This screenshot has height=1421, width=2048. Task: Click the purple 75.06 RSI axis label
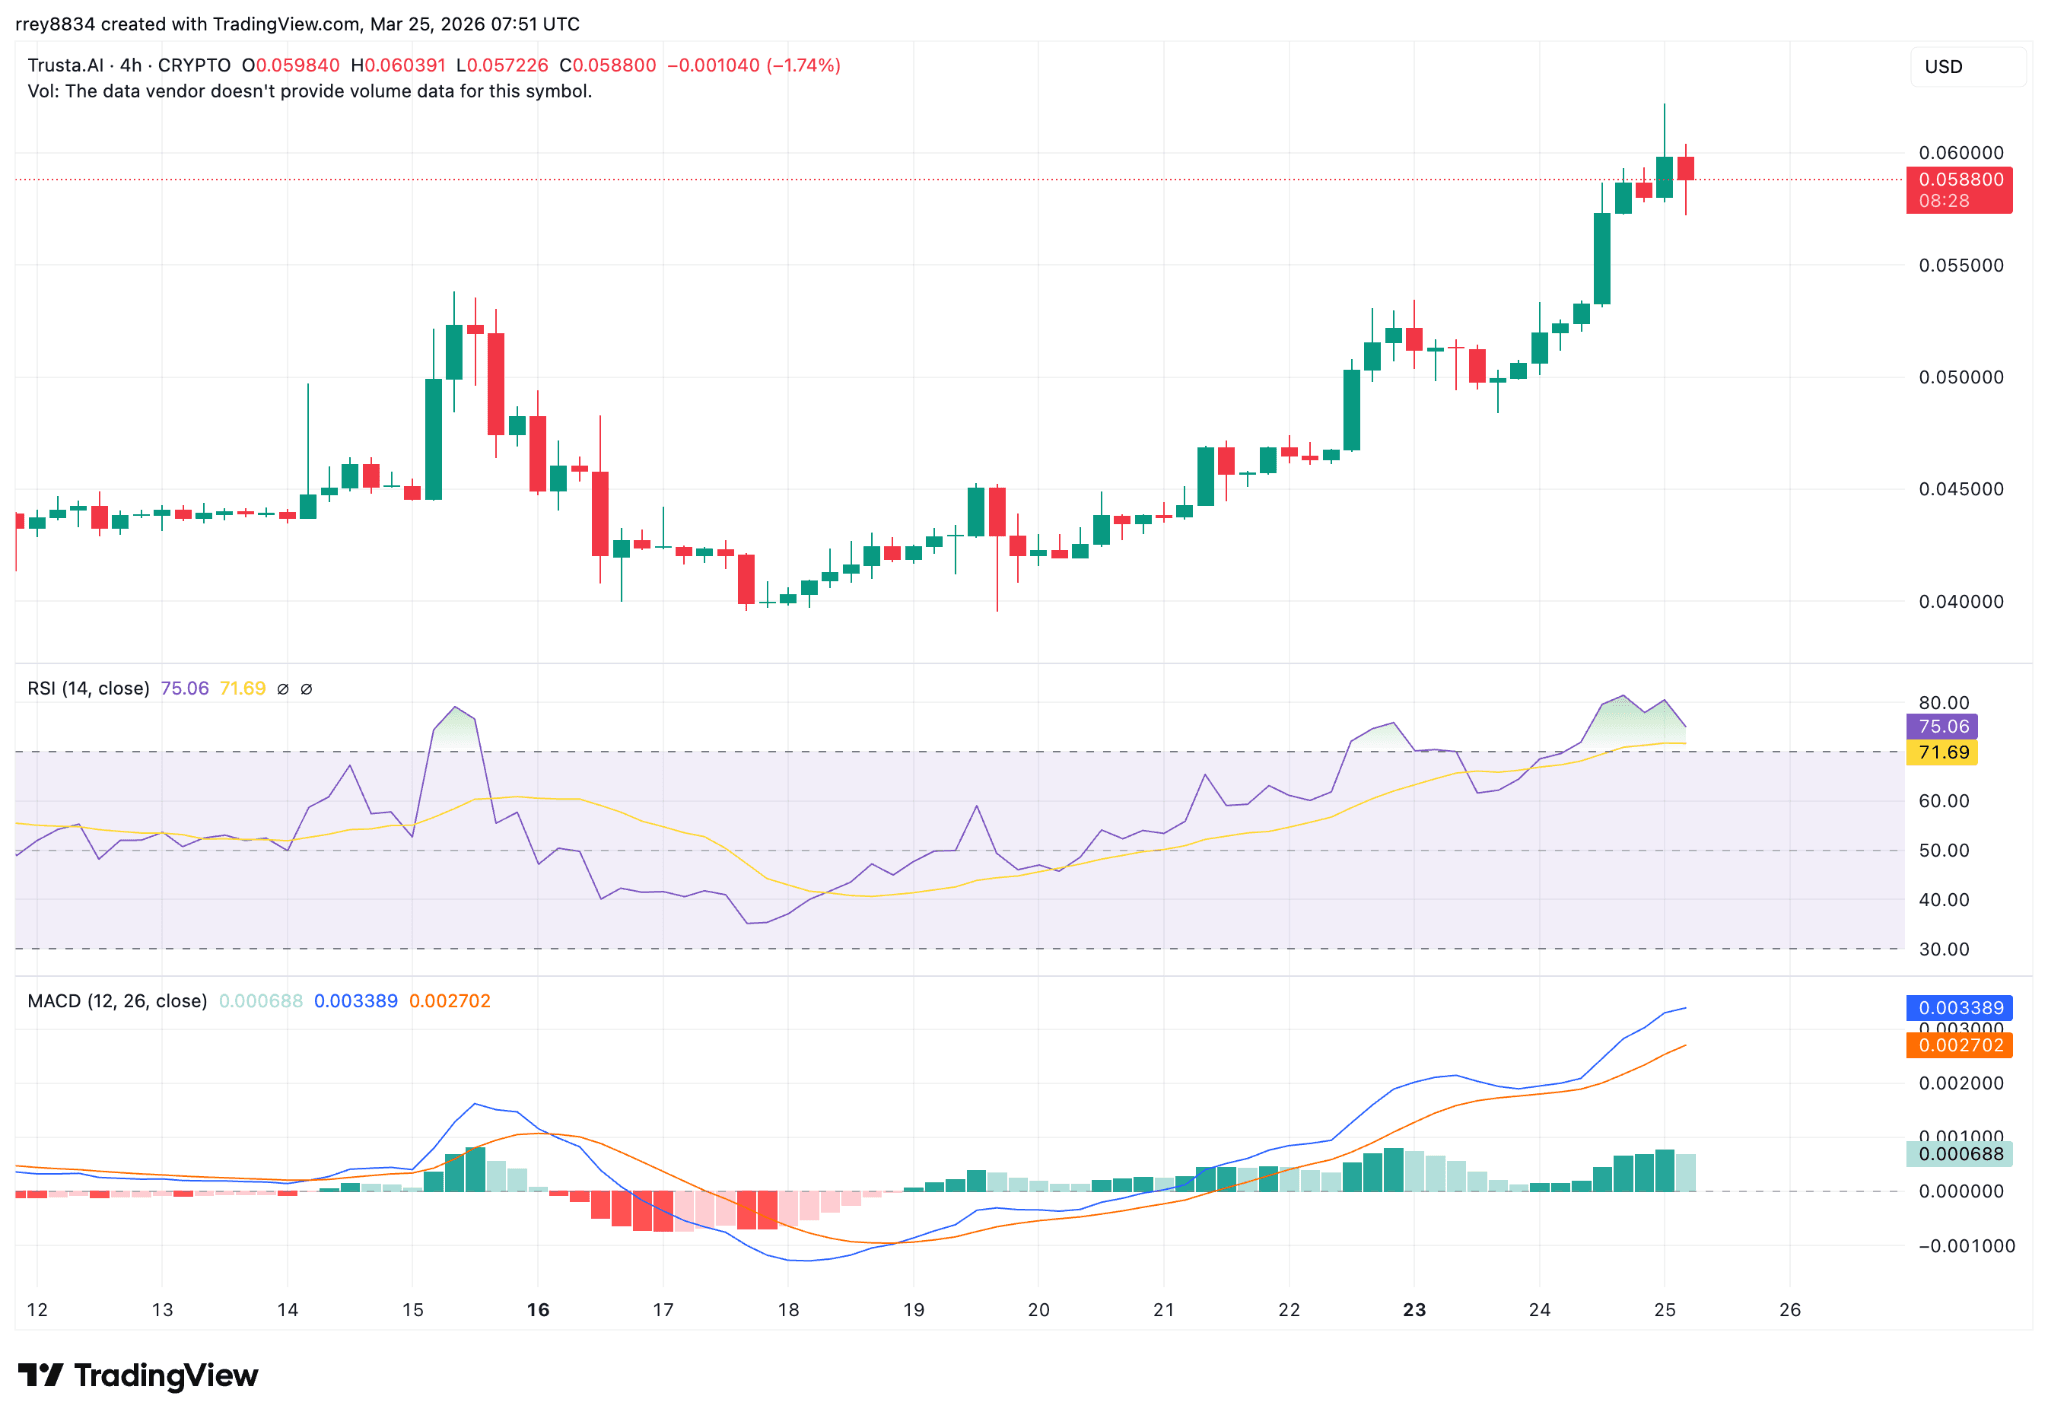tap(1942, 727)
